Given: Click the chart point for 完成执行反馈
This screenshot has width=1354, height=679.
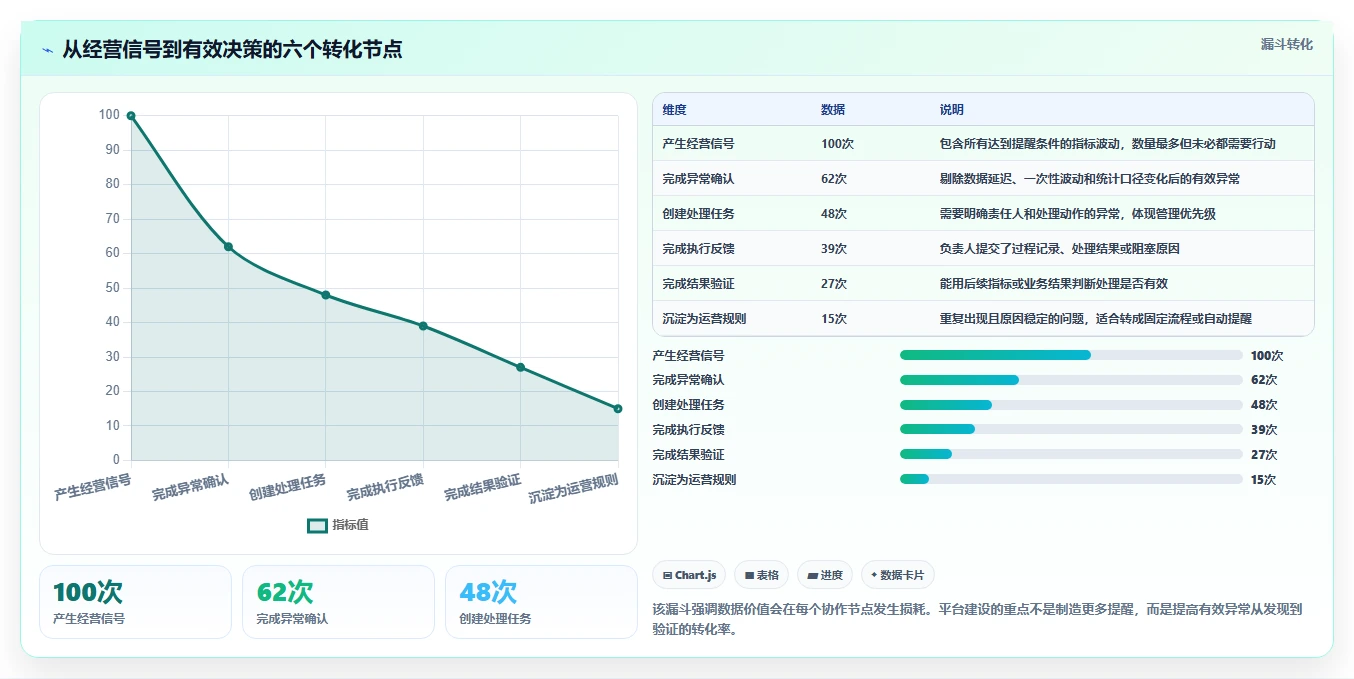Looking at the screenshot, I should [423, 326].
